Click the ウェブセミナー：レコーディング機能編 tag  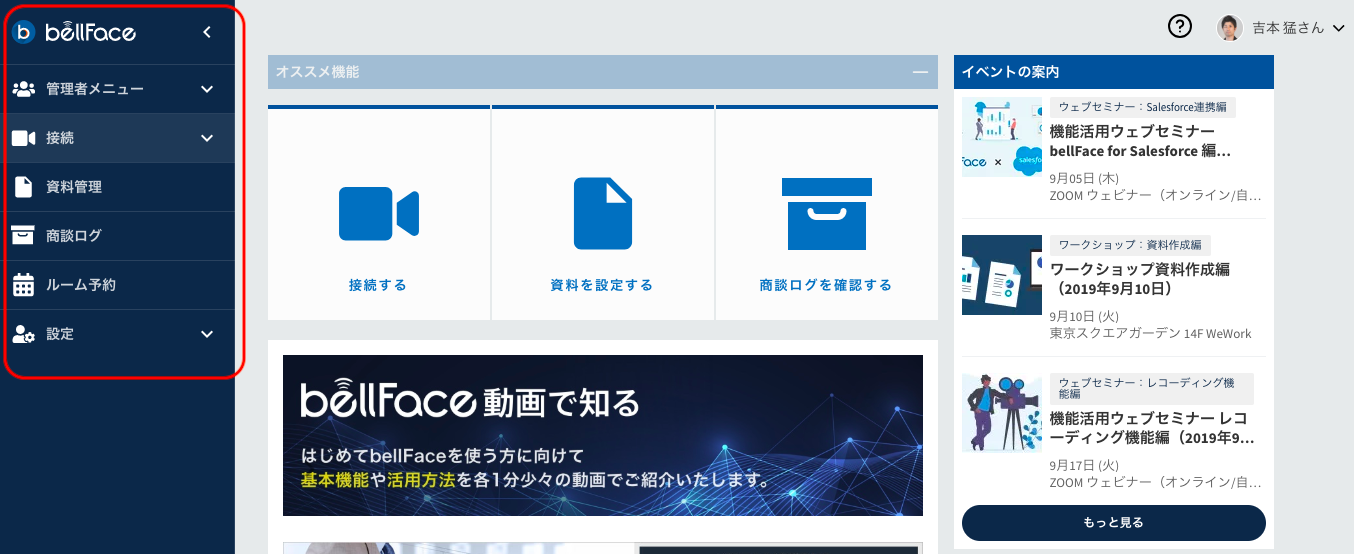pyautogui.click(x=1152, y=389)
